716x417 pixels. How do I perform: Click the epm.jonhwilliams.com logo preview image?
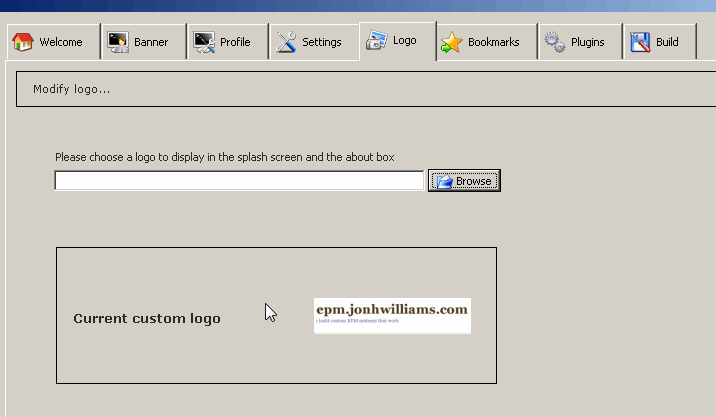(x=392, y=315)
